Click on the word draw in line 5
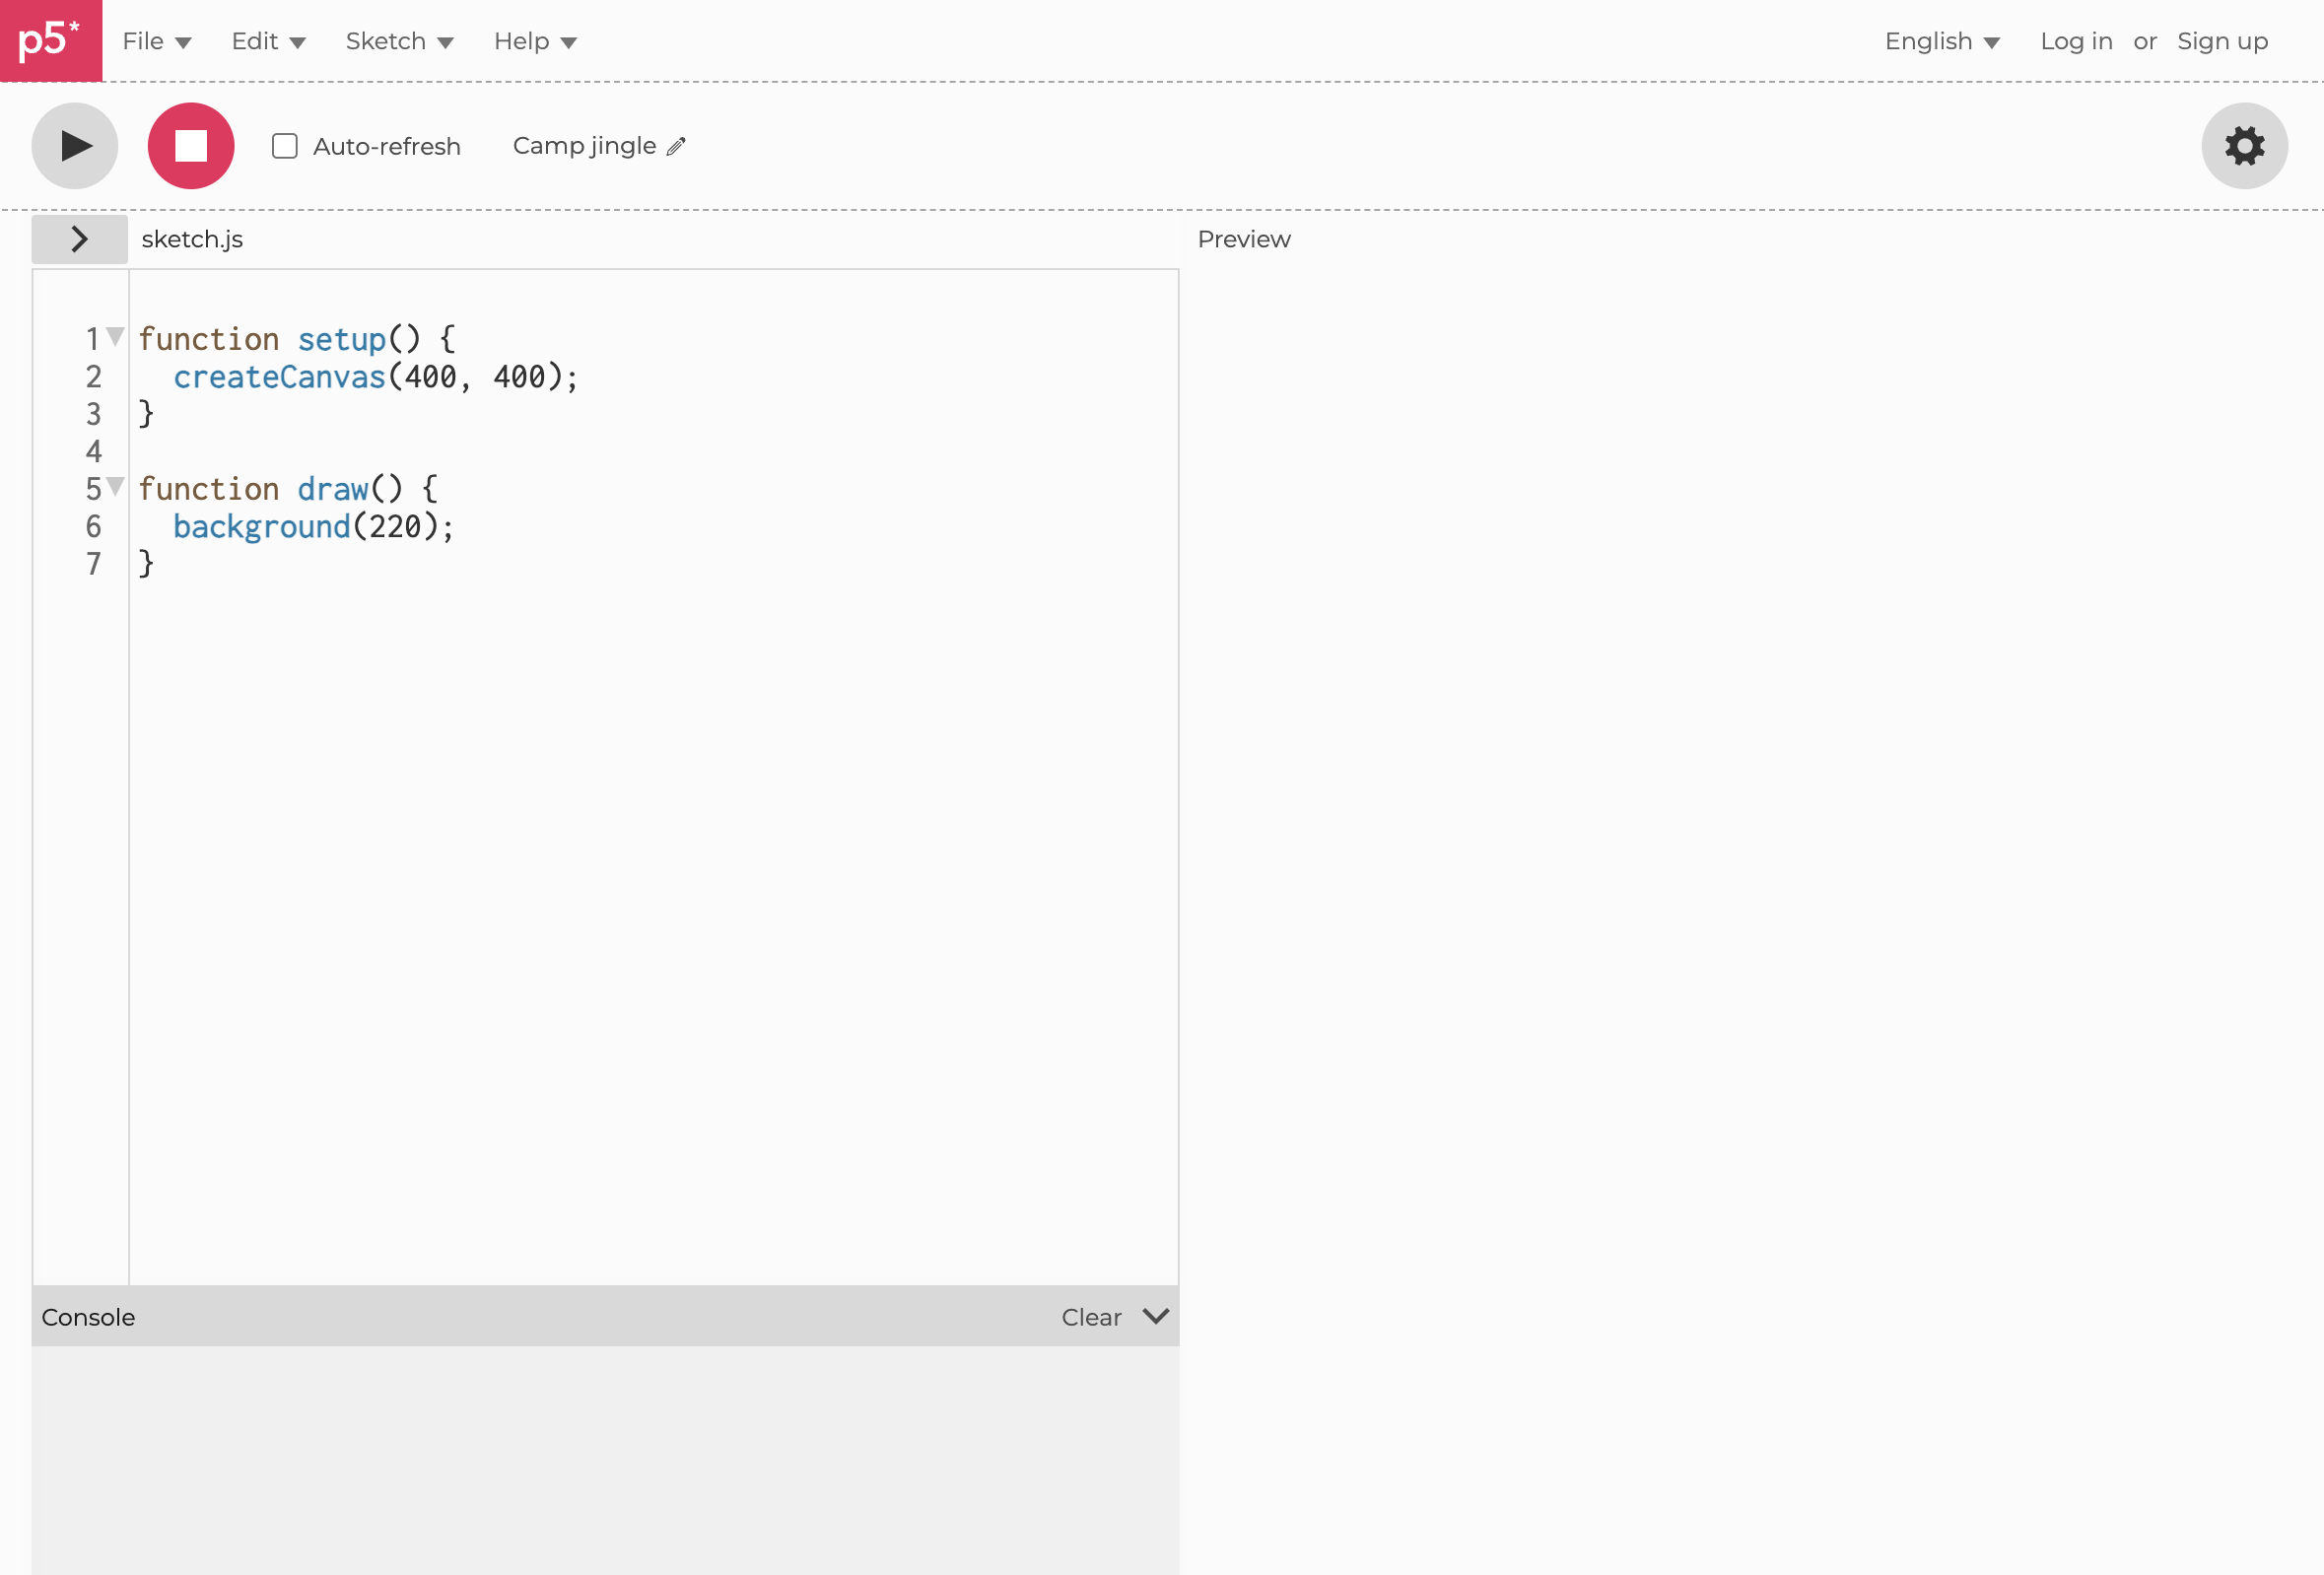This screenshot has height=1575, width=2324. click(x=333, y=489)
